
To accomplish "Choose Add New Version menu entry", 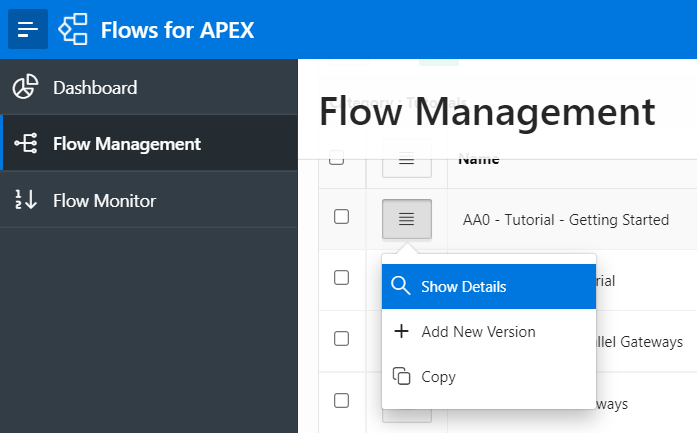I will [x=478, y=332].
